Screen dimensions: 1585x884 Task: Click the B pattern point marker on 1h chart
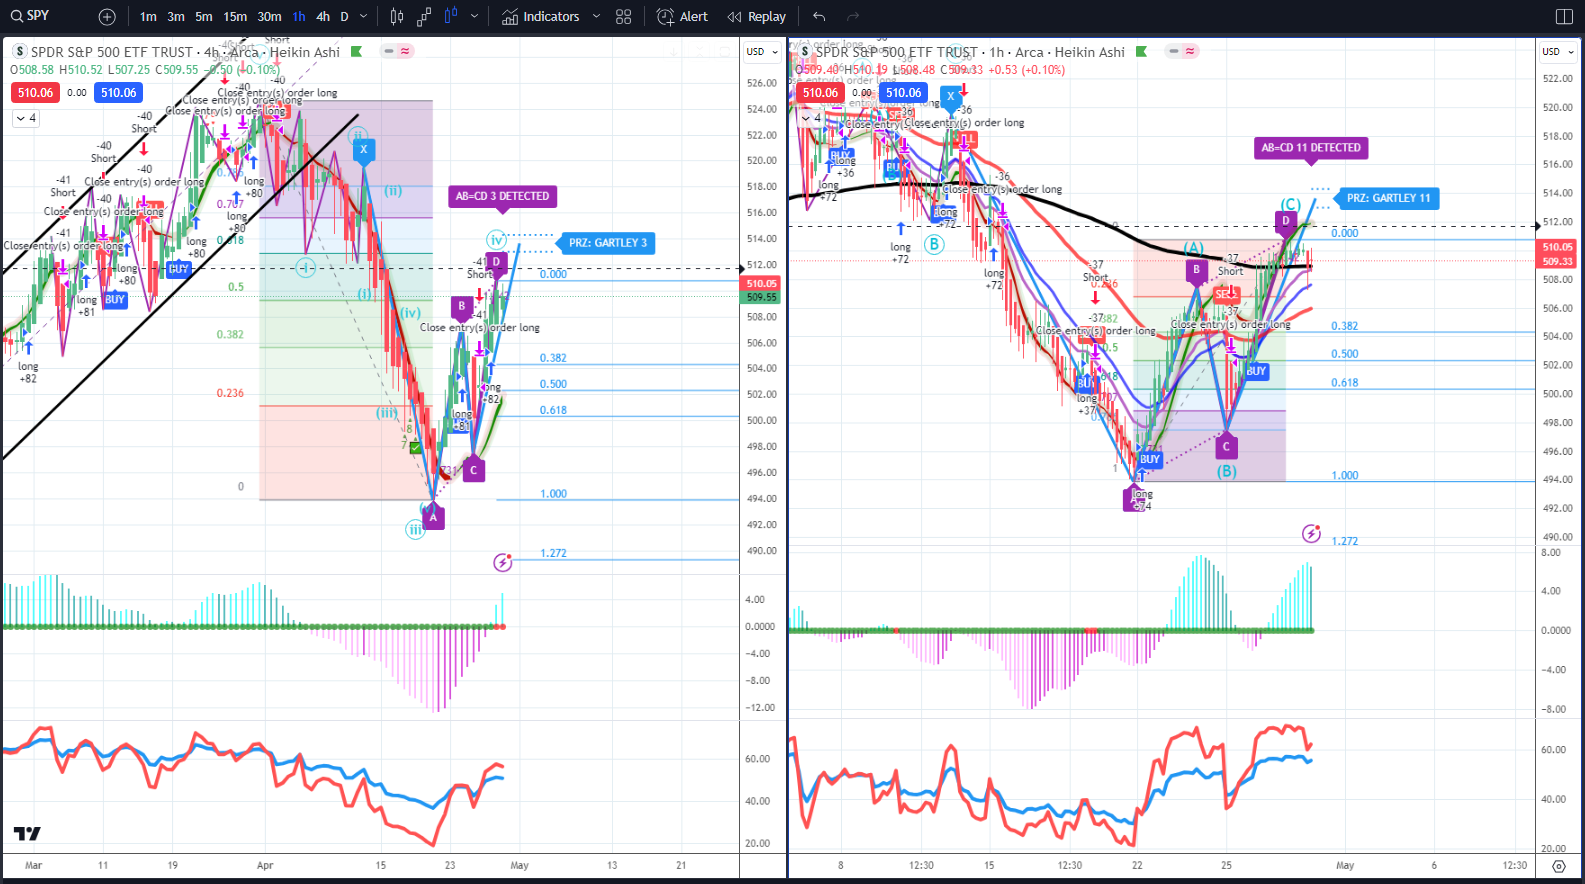(x=1196, y=270)
